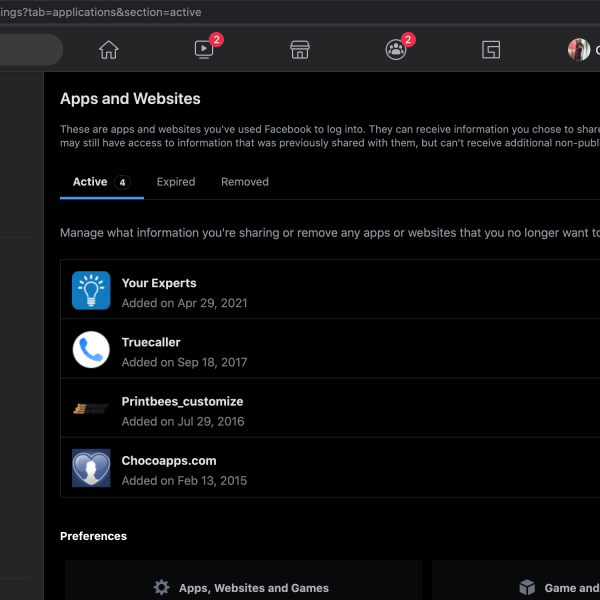The width and height of the screenshot is (600, 600).
Task: Switch to the Removed tab
Action: pos(245,182)
